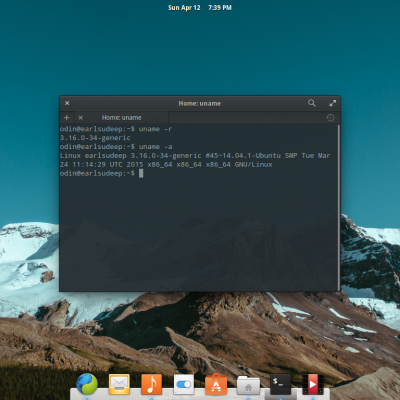Open the closed tabs history icon
The width and height of the screenshot is (400, 400).
tap(330, 117)
